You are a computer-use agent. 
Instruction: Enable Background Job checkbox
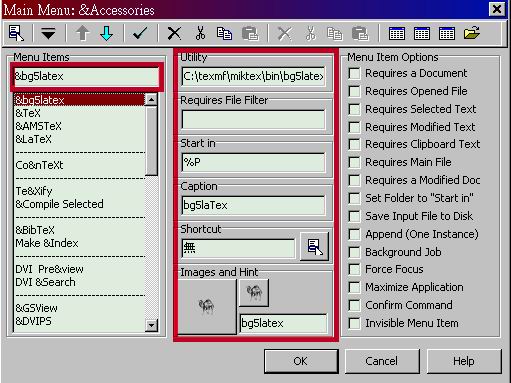click(354, 252)
